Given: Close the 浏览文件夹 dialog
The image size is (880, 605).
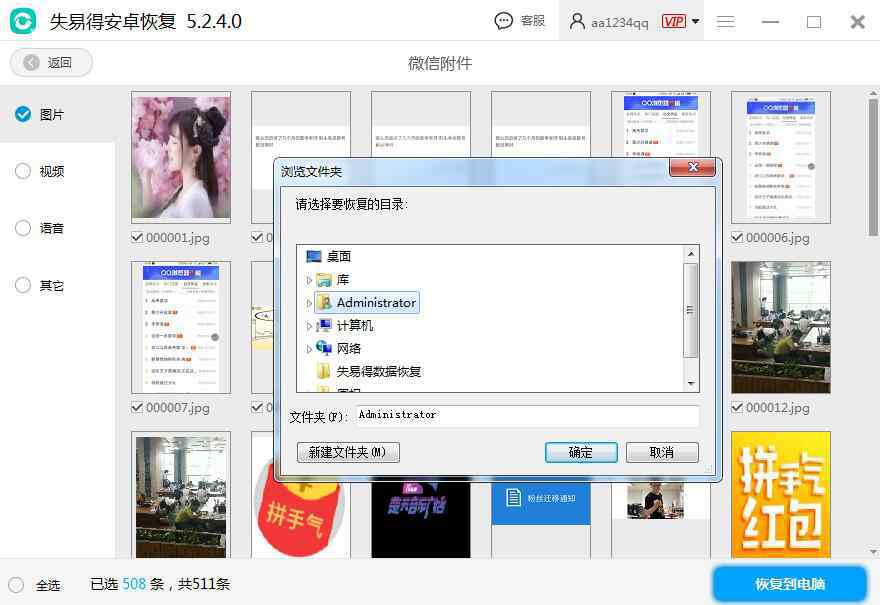Looking at the screenshot, I should [x=693, y=167].
